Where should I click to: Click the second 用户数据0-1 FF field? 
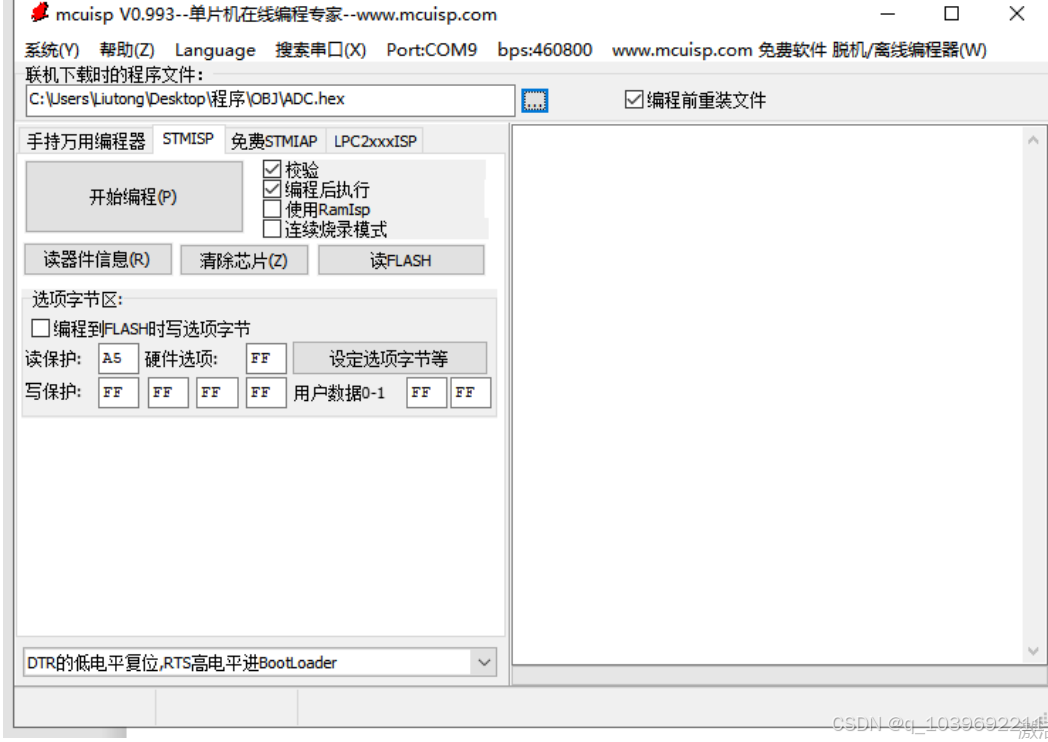click(x=471, y=392)
